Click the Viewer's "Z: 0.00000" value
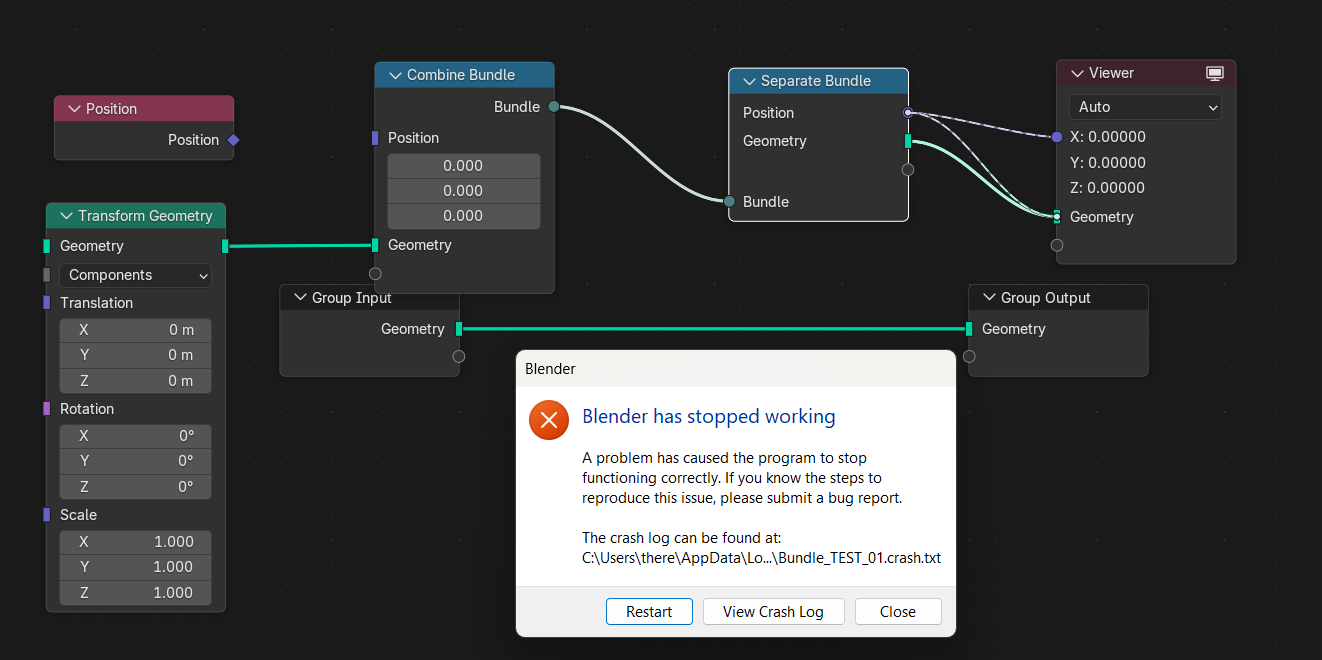Image resolution: width=1322 pixels, height=660 pixels. [x=1108, y=188]
